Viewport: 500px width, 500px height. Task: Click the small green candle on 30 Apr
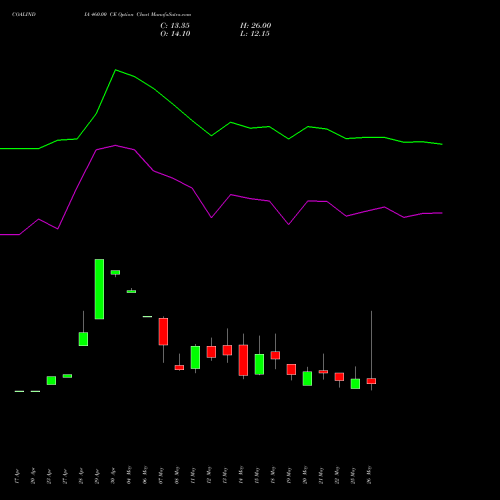coord(115,272)
